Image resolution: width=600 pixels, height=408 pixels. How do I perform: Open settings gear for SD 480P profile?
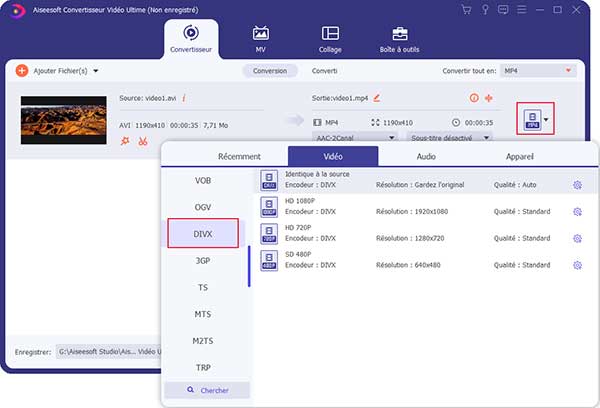point(577,265)
